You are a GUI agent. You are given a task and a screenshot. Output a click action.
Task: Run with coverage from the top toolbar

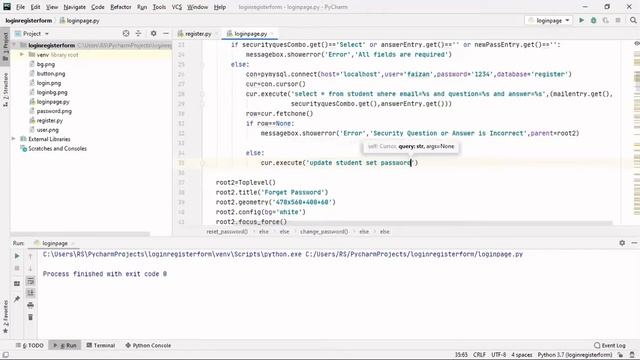606,20
